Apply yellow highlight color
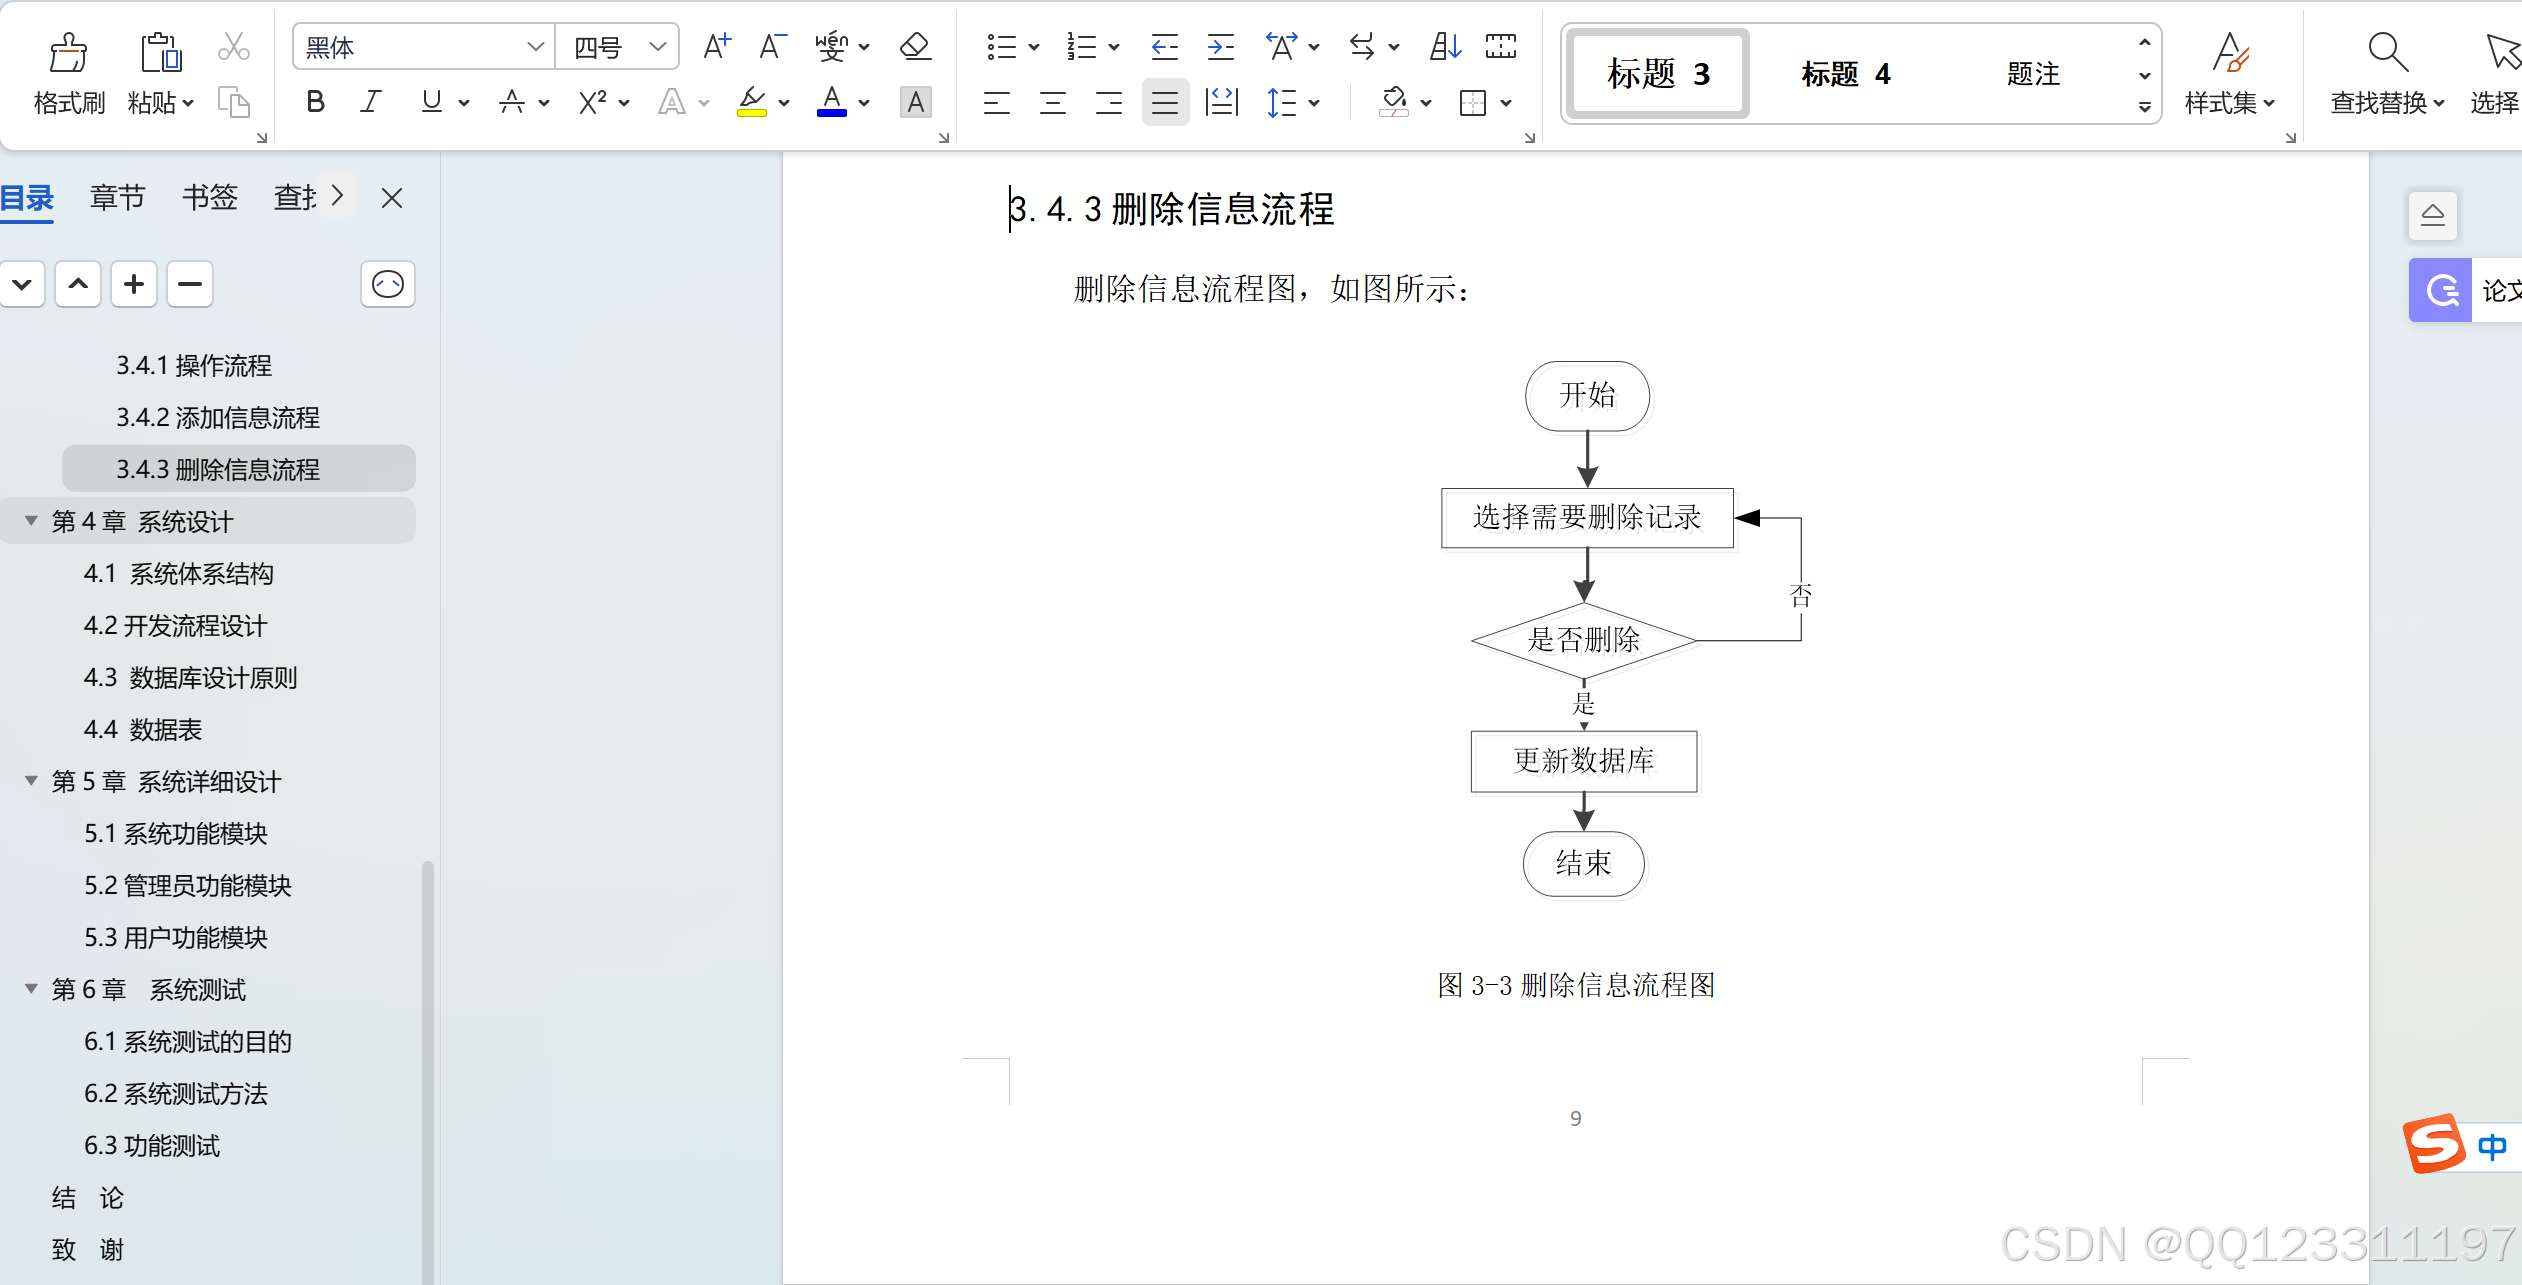The height and width of the screenshot is (1285, 2522). 752,102
